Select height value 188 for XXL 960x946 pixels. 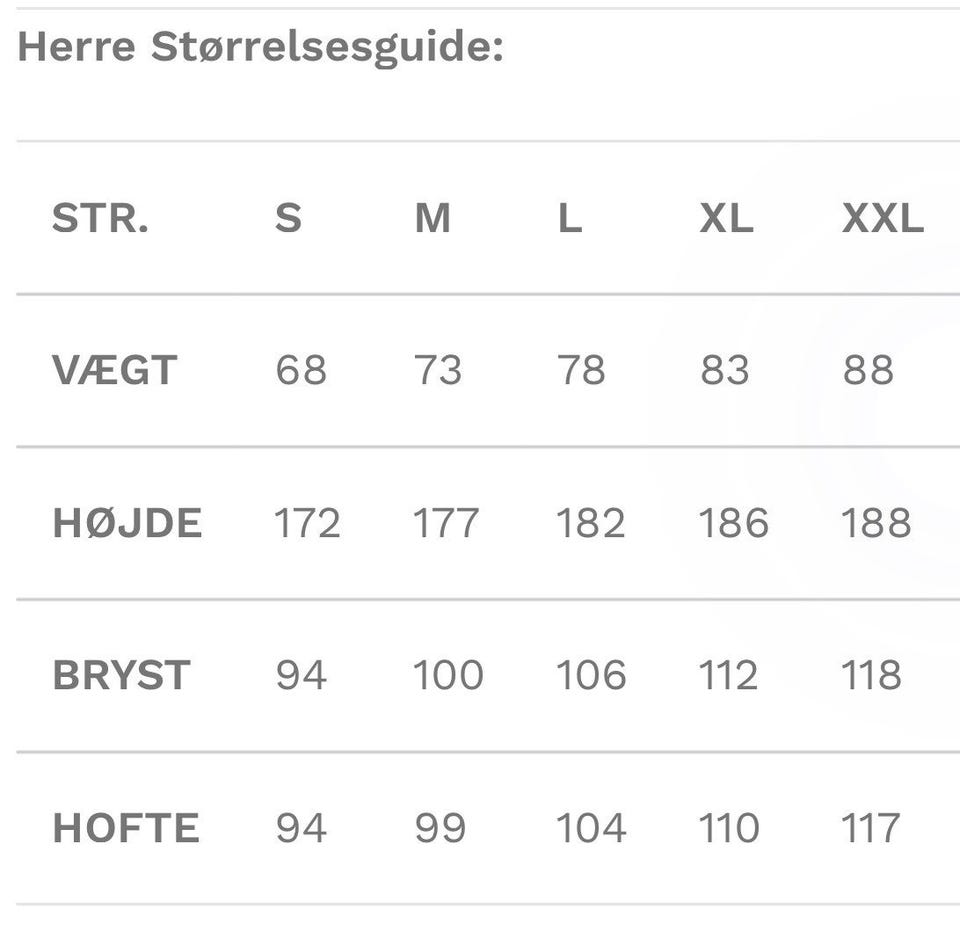click(876, 523)
